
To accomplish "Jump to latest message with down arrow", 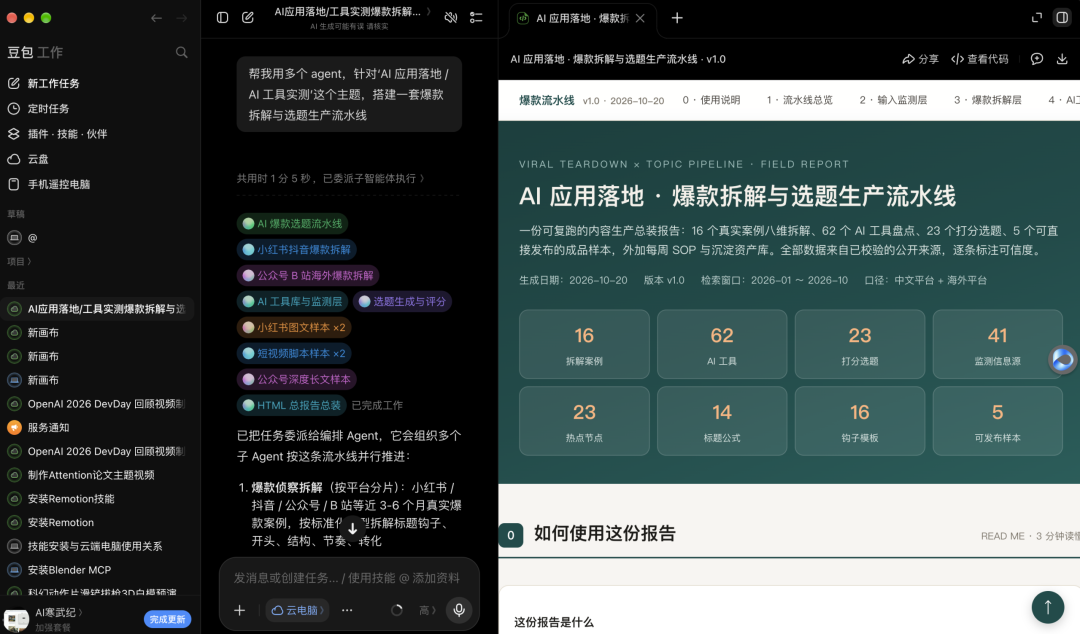I will pyautogui.click(x=352, y=529).
